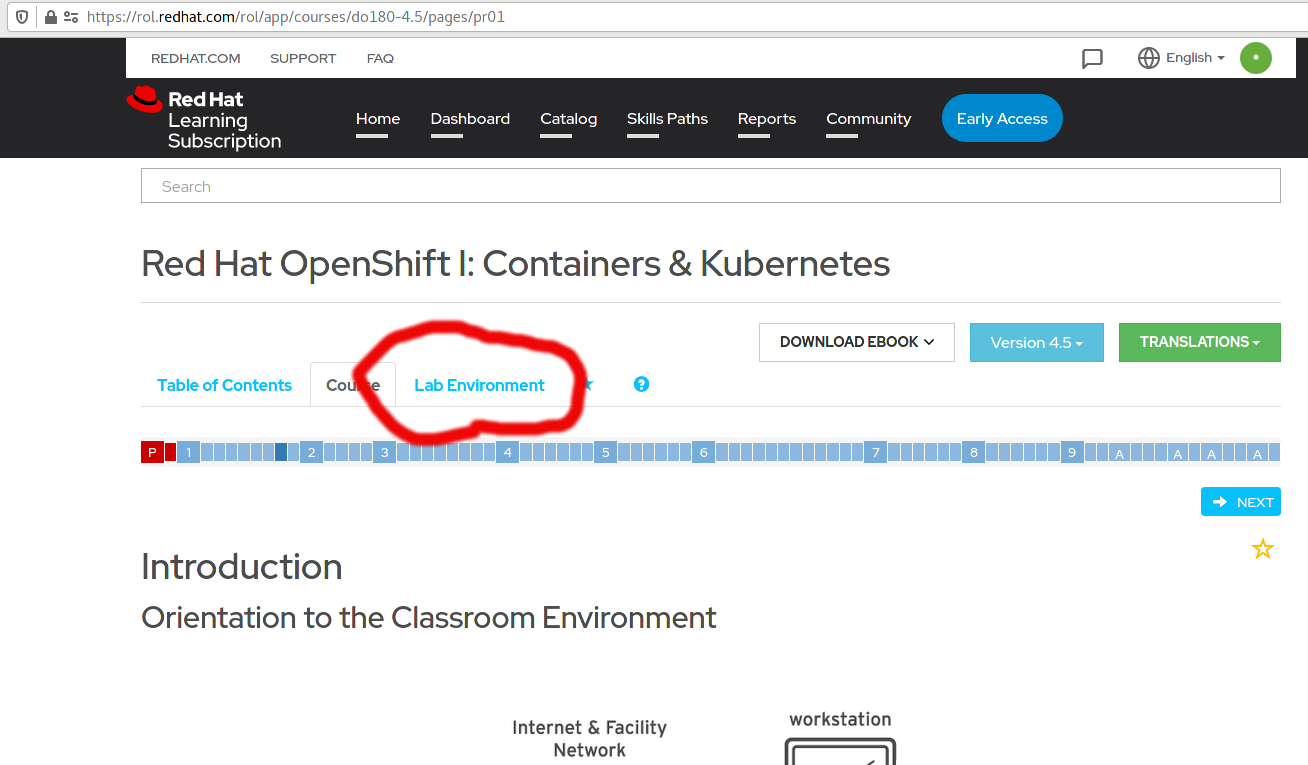1308x765 pixels.
Task: Open the Catalog menu item
Action: point(568,118)
